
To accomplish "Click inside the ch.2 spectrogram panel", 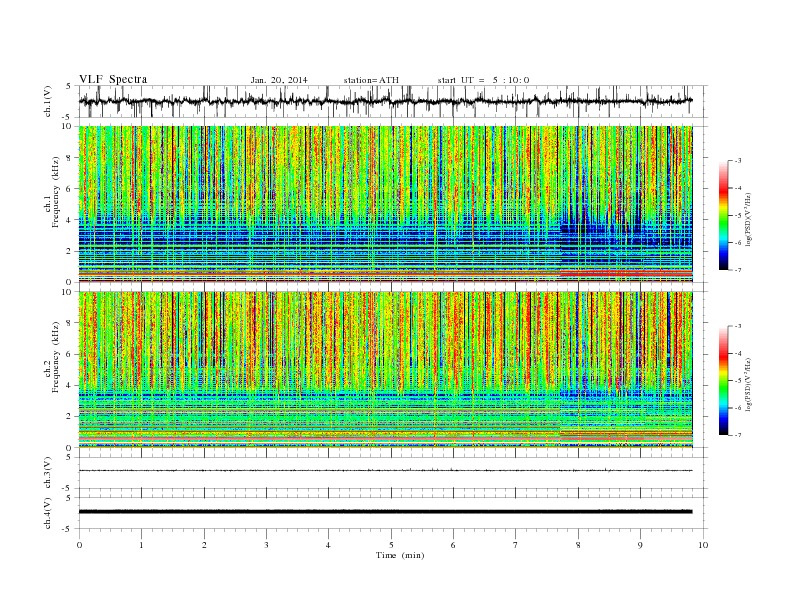I will click(x=385, y=370).
